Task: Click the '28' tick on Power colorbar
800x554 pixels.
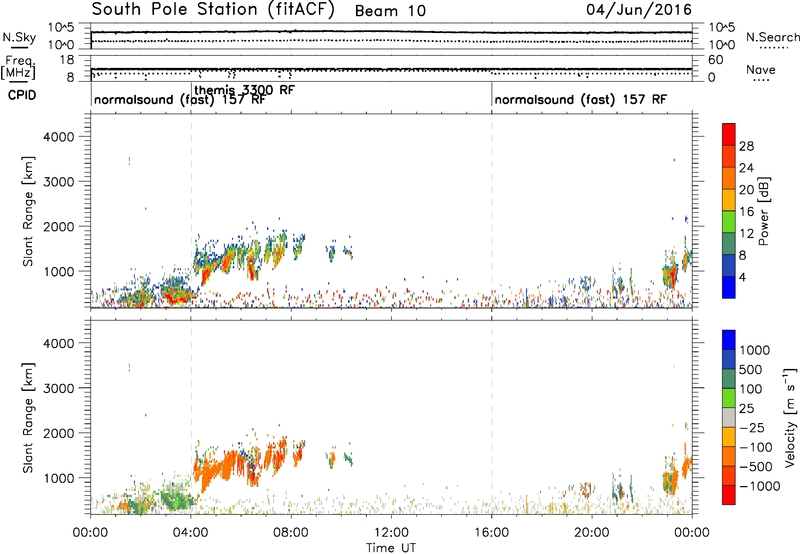Action: pyautogui.click(x=746, y=146)
